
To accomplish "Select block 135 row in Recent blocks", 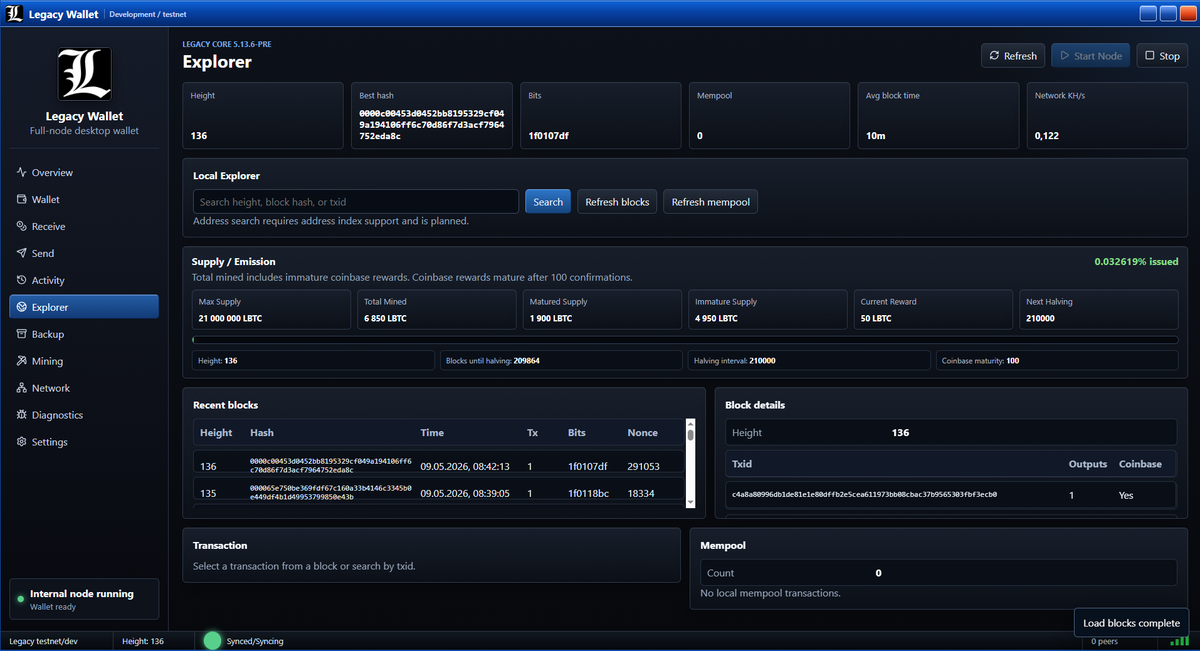I will pyautogui.click(x=439, y=492).
